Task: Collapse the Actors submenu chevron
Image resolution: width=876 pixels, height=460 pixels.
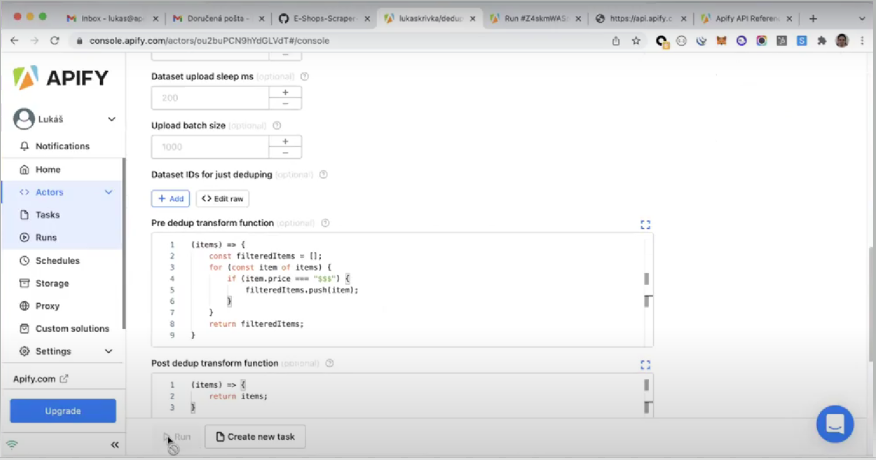Action: tap(108, 192)
